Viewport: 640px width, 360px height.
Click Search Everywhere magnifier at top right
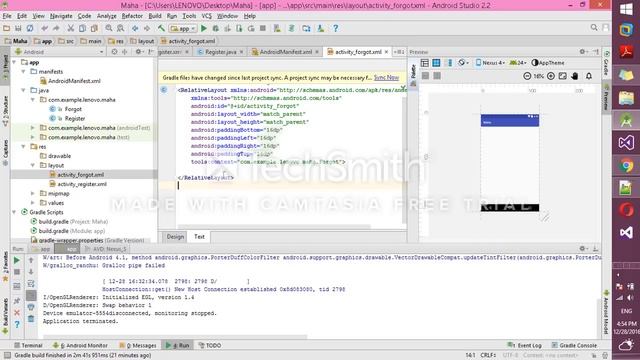[x=594, y=27]
